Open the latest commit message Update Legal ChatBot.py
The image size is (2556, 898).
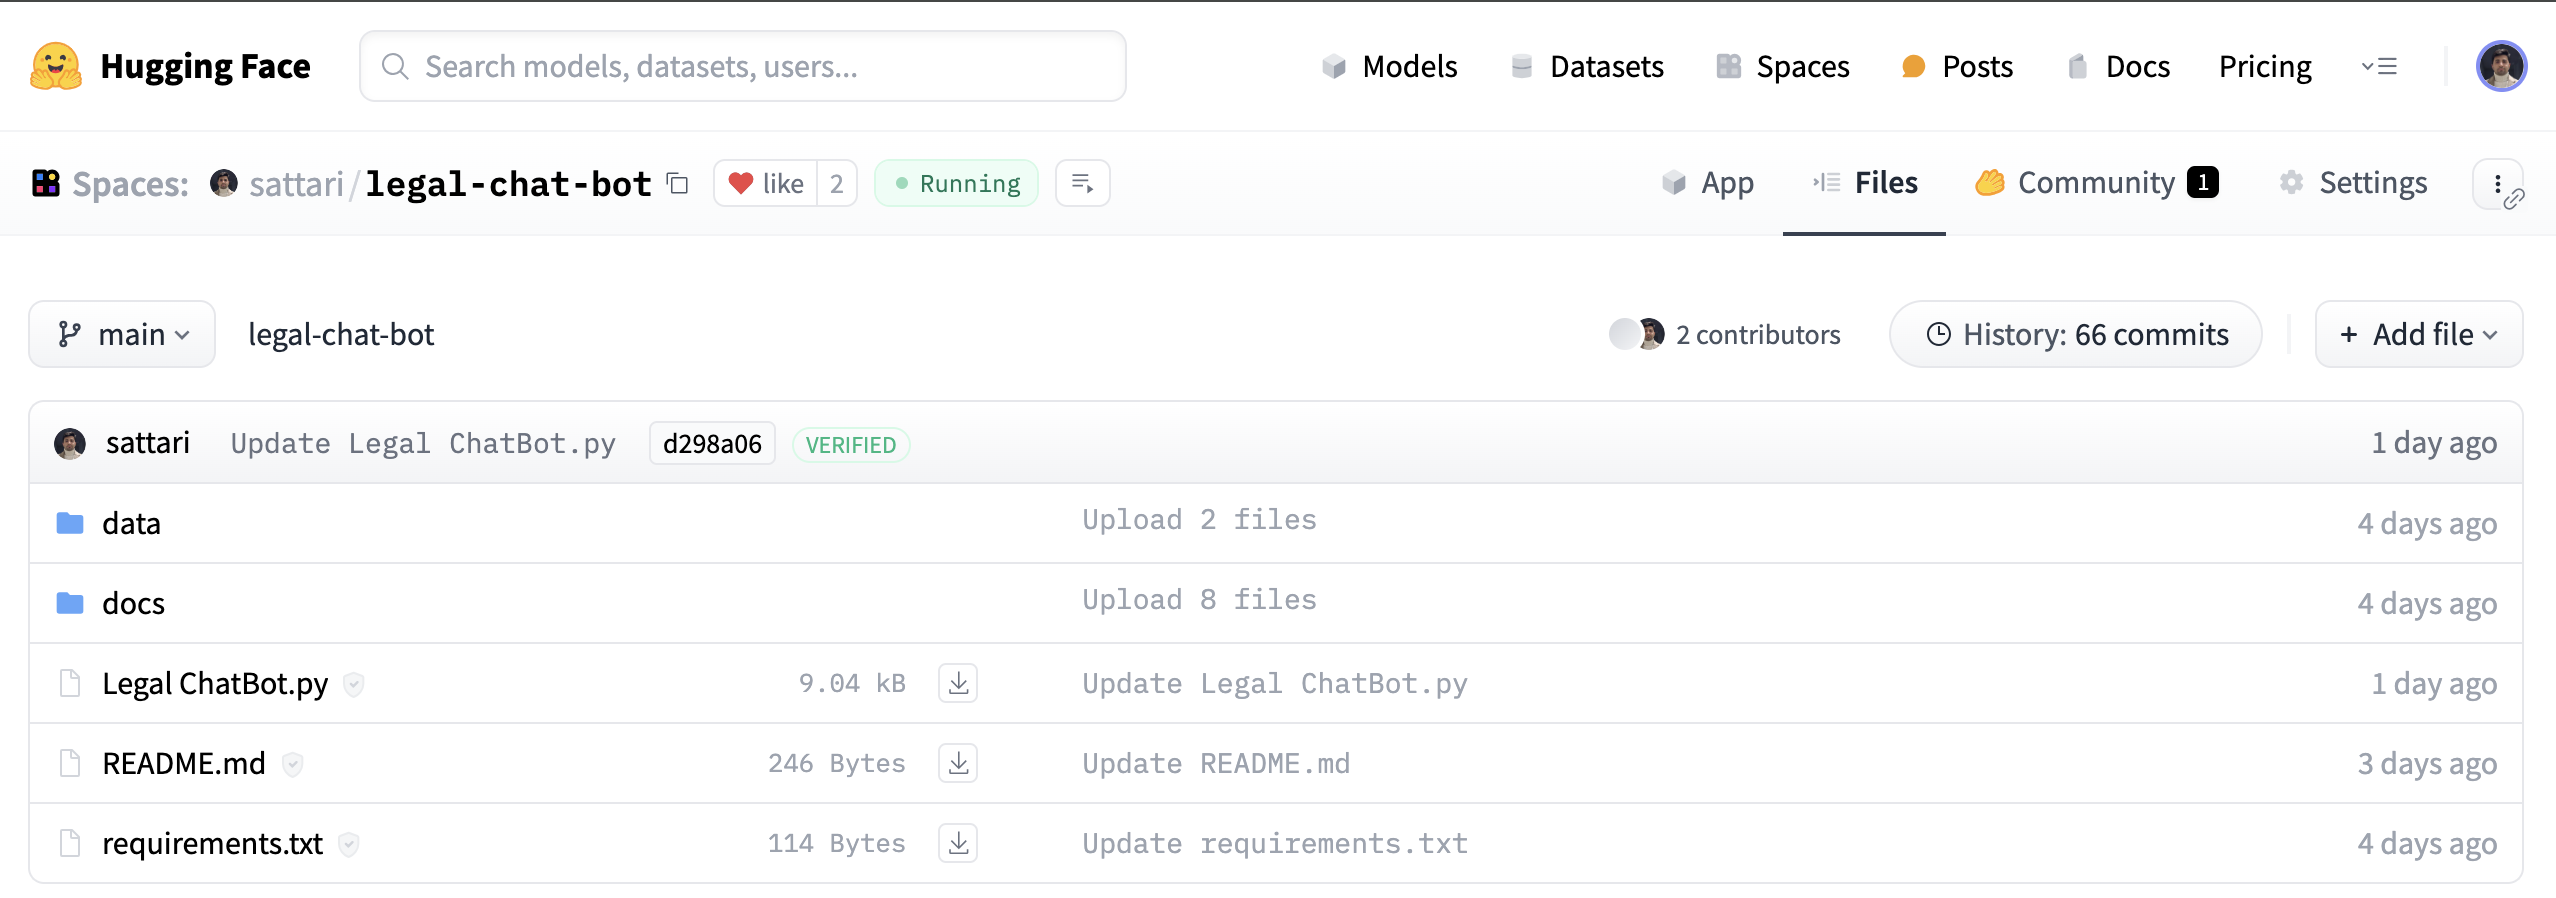pyautogui.click(x=423, y=444)
